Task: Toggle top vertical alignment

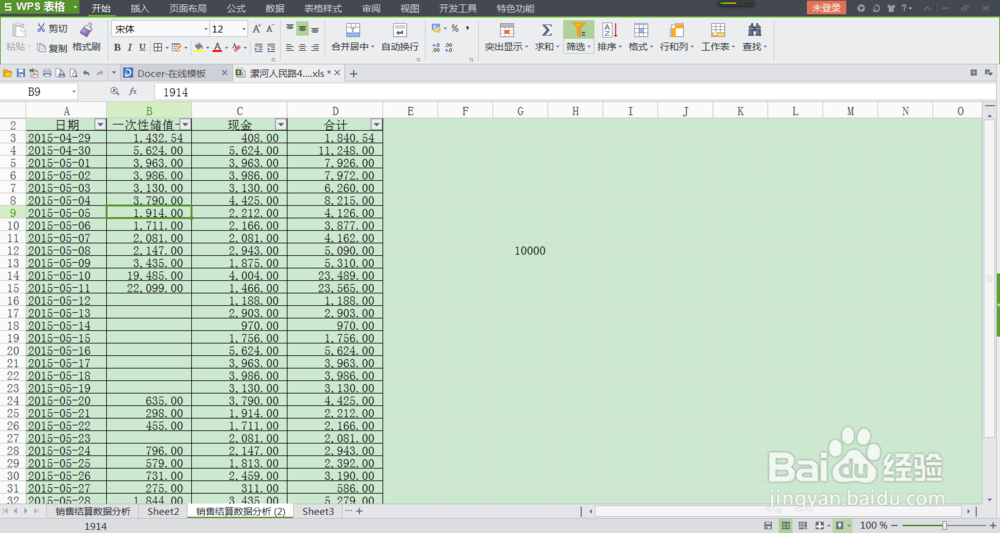Action: click(x=290, y=29)
